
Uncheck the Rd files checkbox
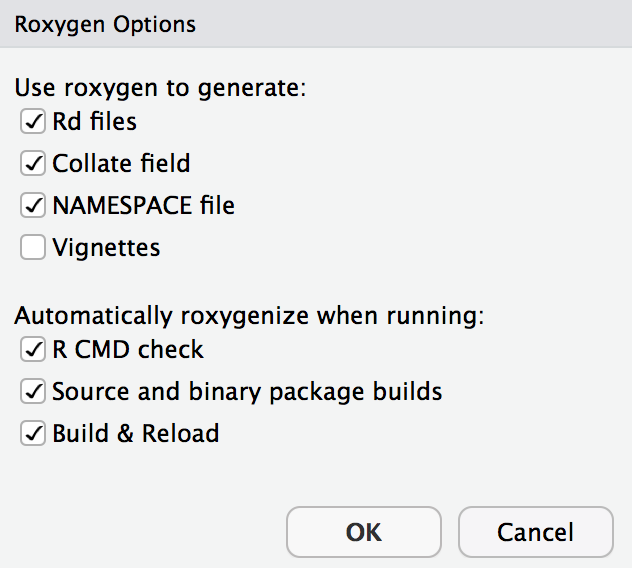pyautogui.click(x=33, y=122)
